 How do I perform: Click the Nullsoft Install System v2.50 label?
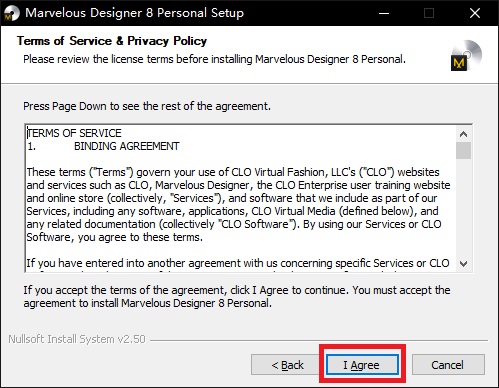[x=77, y=339]
